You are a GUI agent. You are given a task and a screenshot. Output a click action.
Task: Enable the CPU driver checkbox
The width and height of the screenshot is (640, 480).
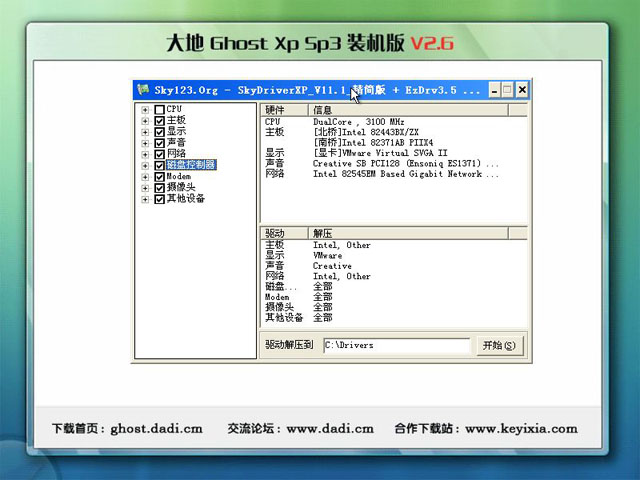(x=160, y=109)
